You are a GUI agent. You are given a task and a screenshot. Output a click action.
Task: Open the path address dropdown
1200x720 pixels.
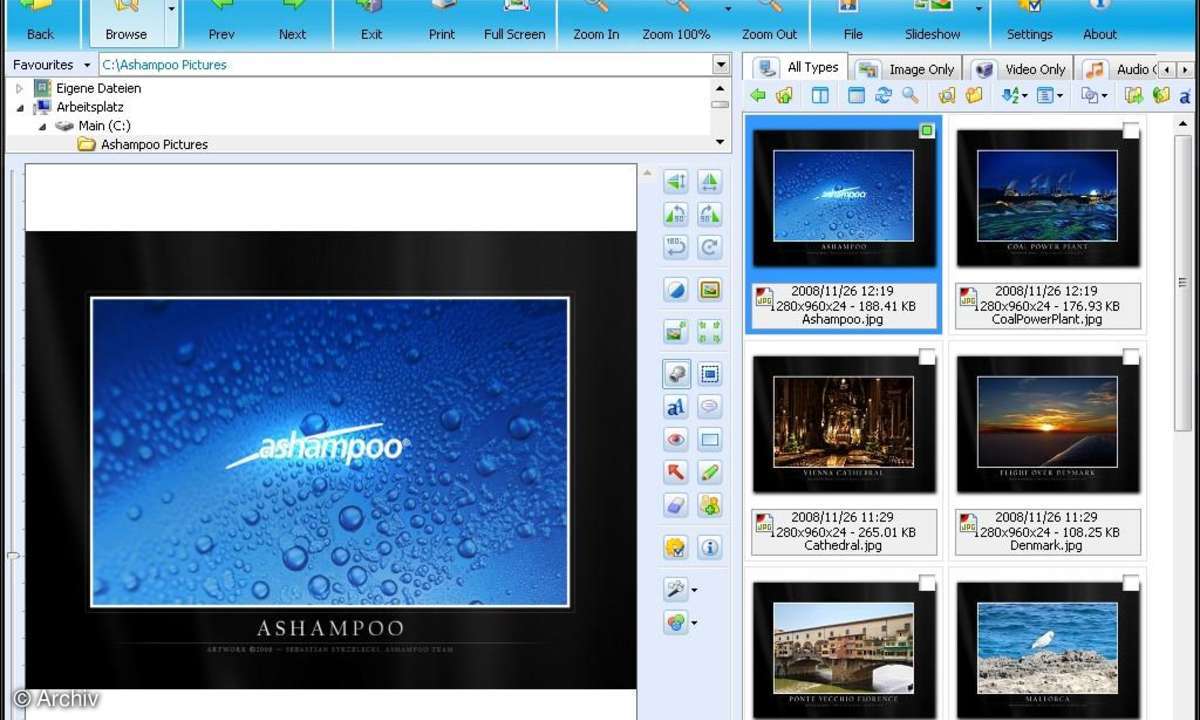pos(720,65)
